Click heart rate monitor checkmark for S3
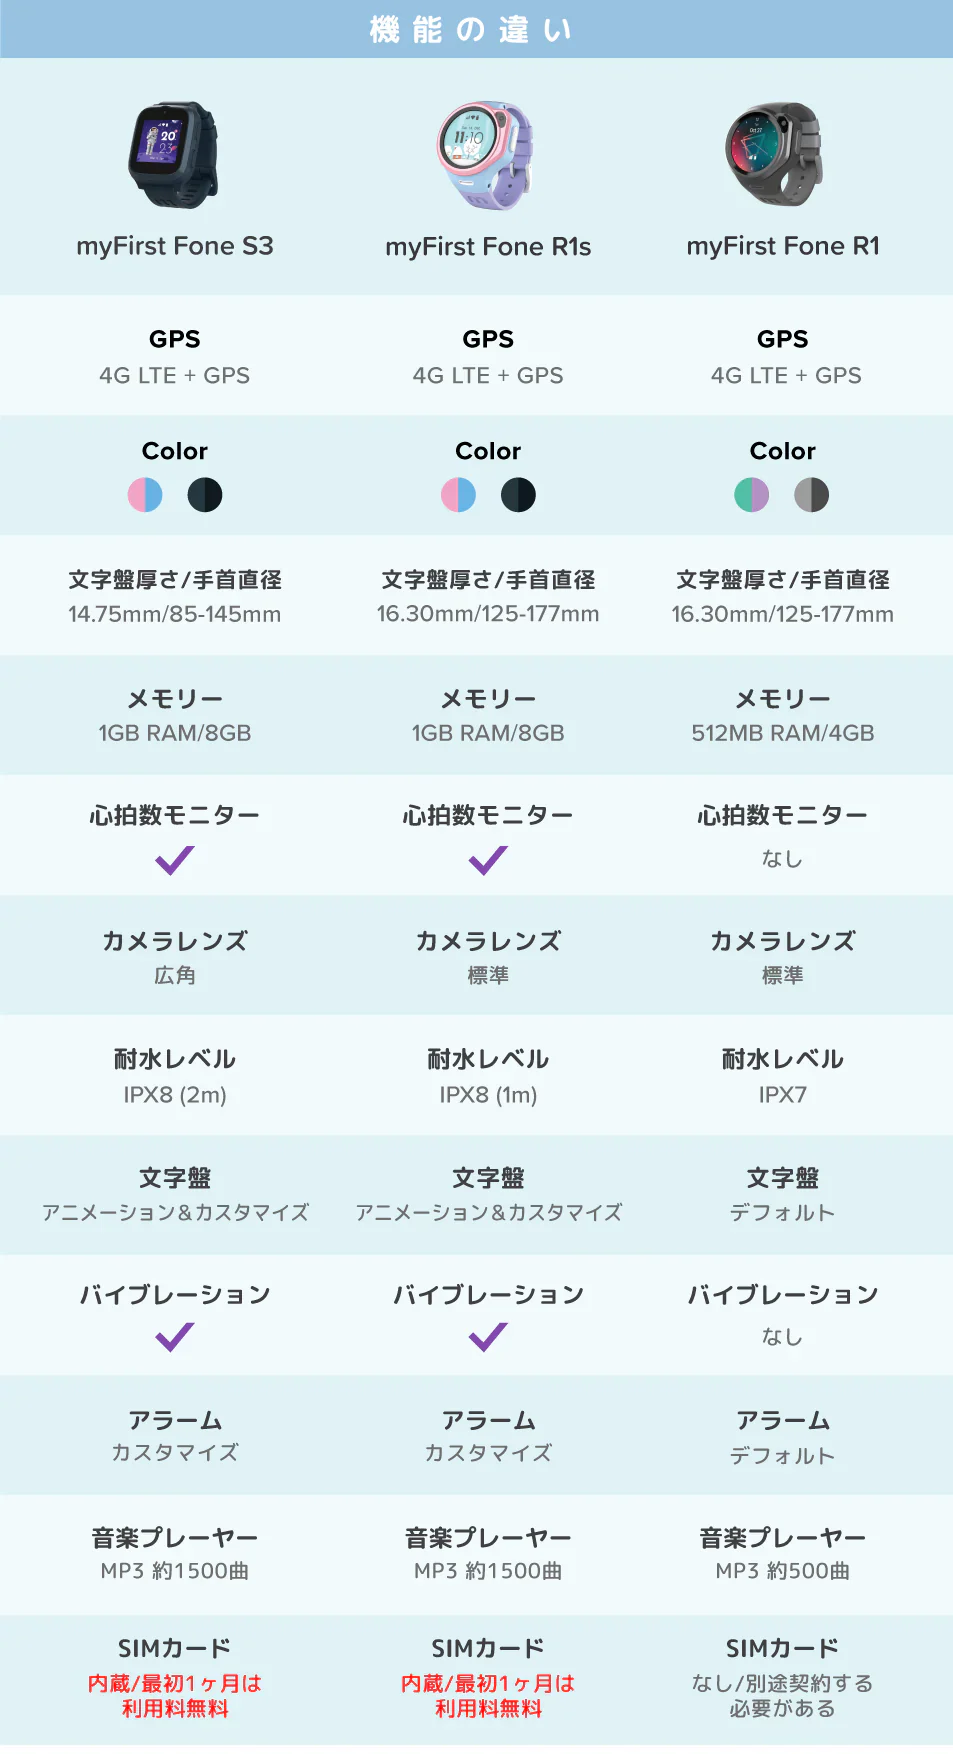Image resolution: width=953 pixels, height=1754 pixels. click(175, 860)
